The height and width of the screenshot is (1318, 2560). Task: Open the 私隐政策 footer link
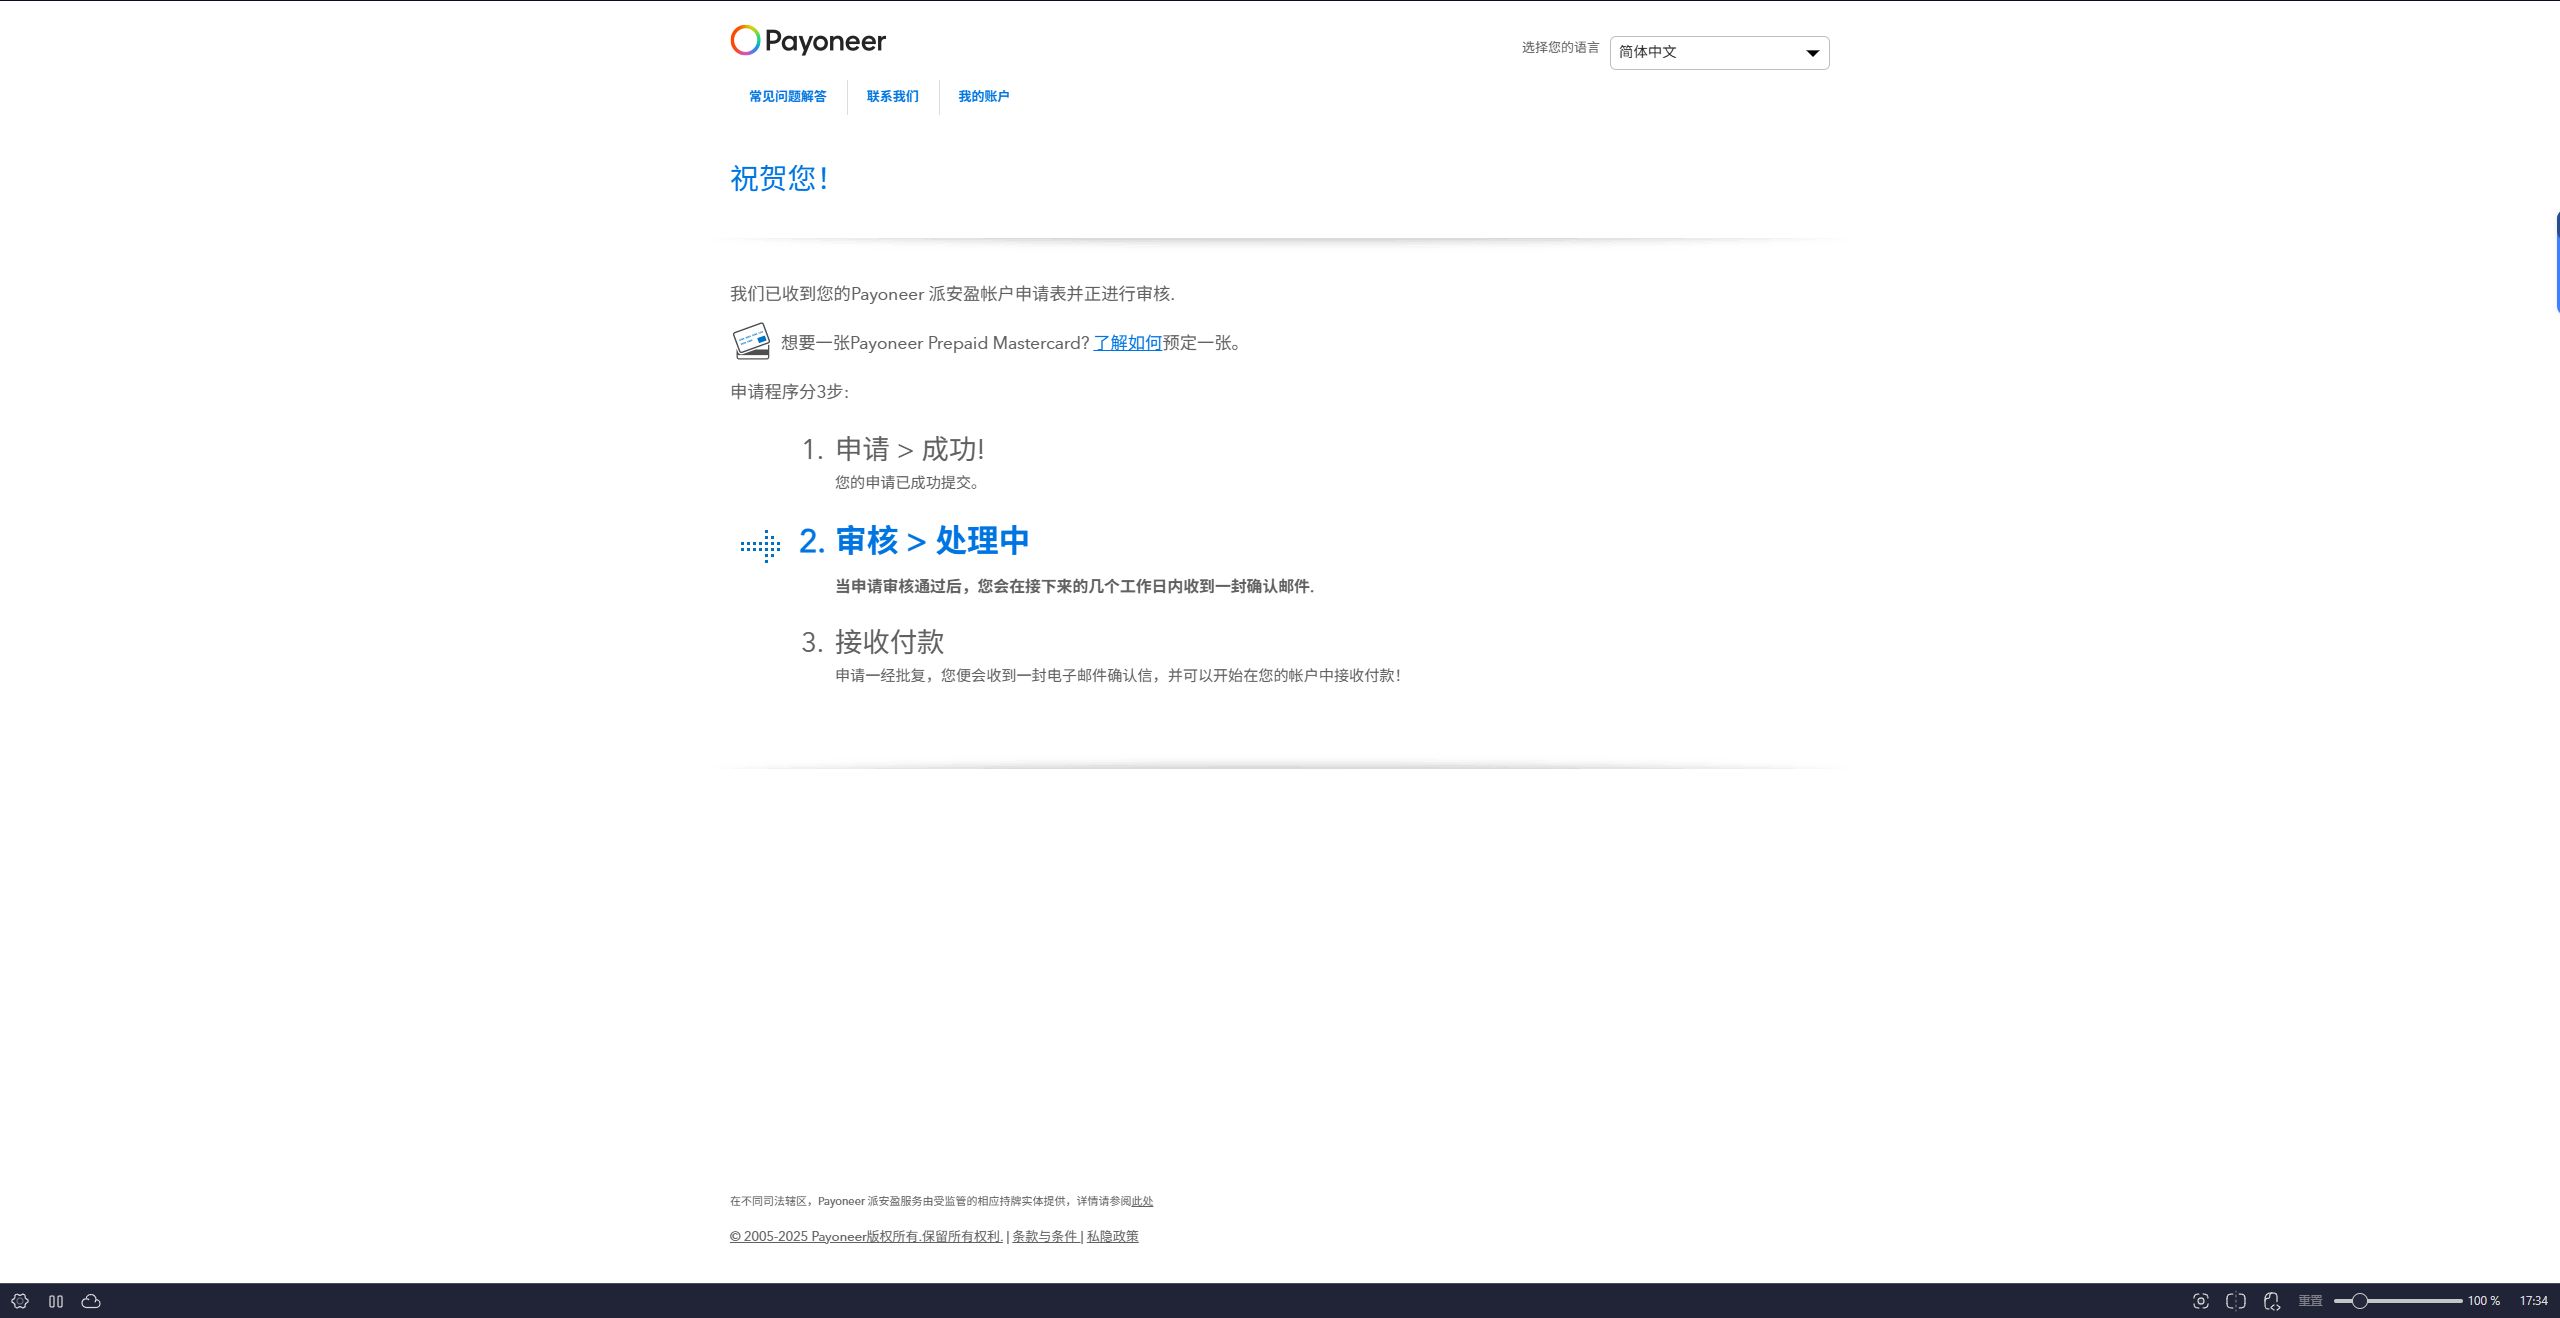click(1113, 1237)
